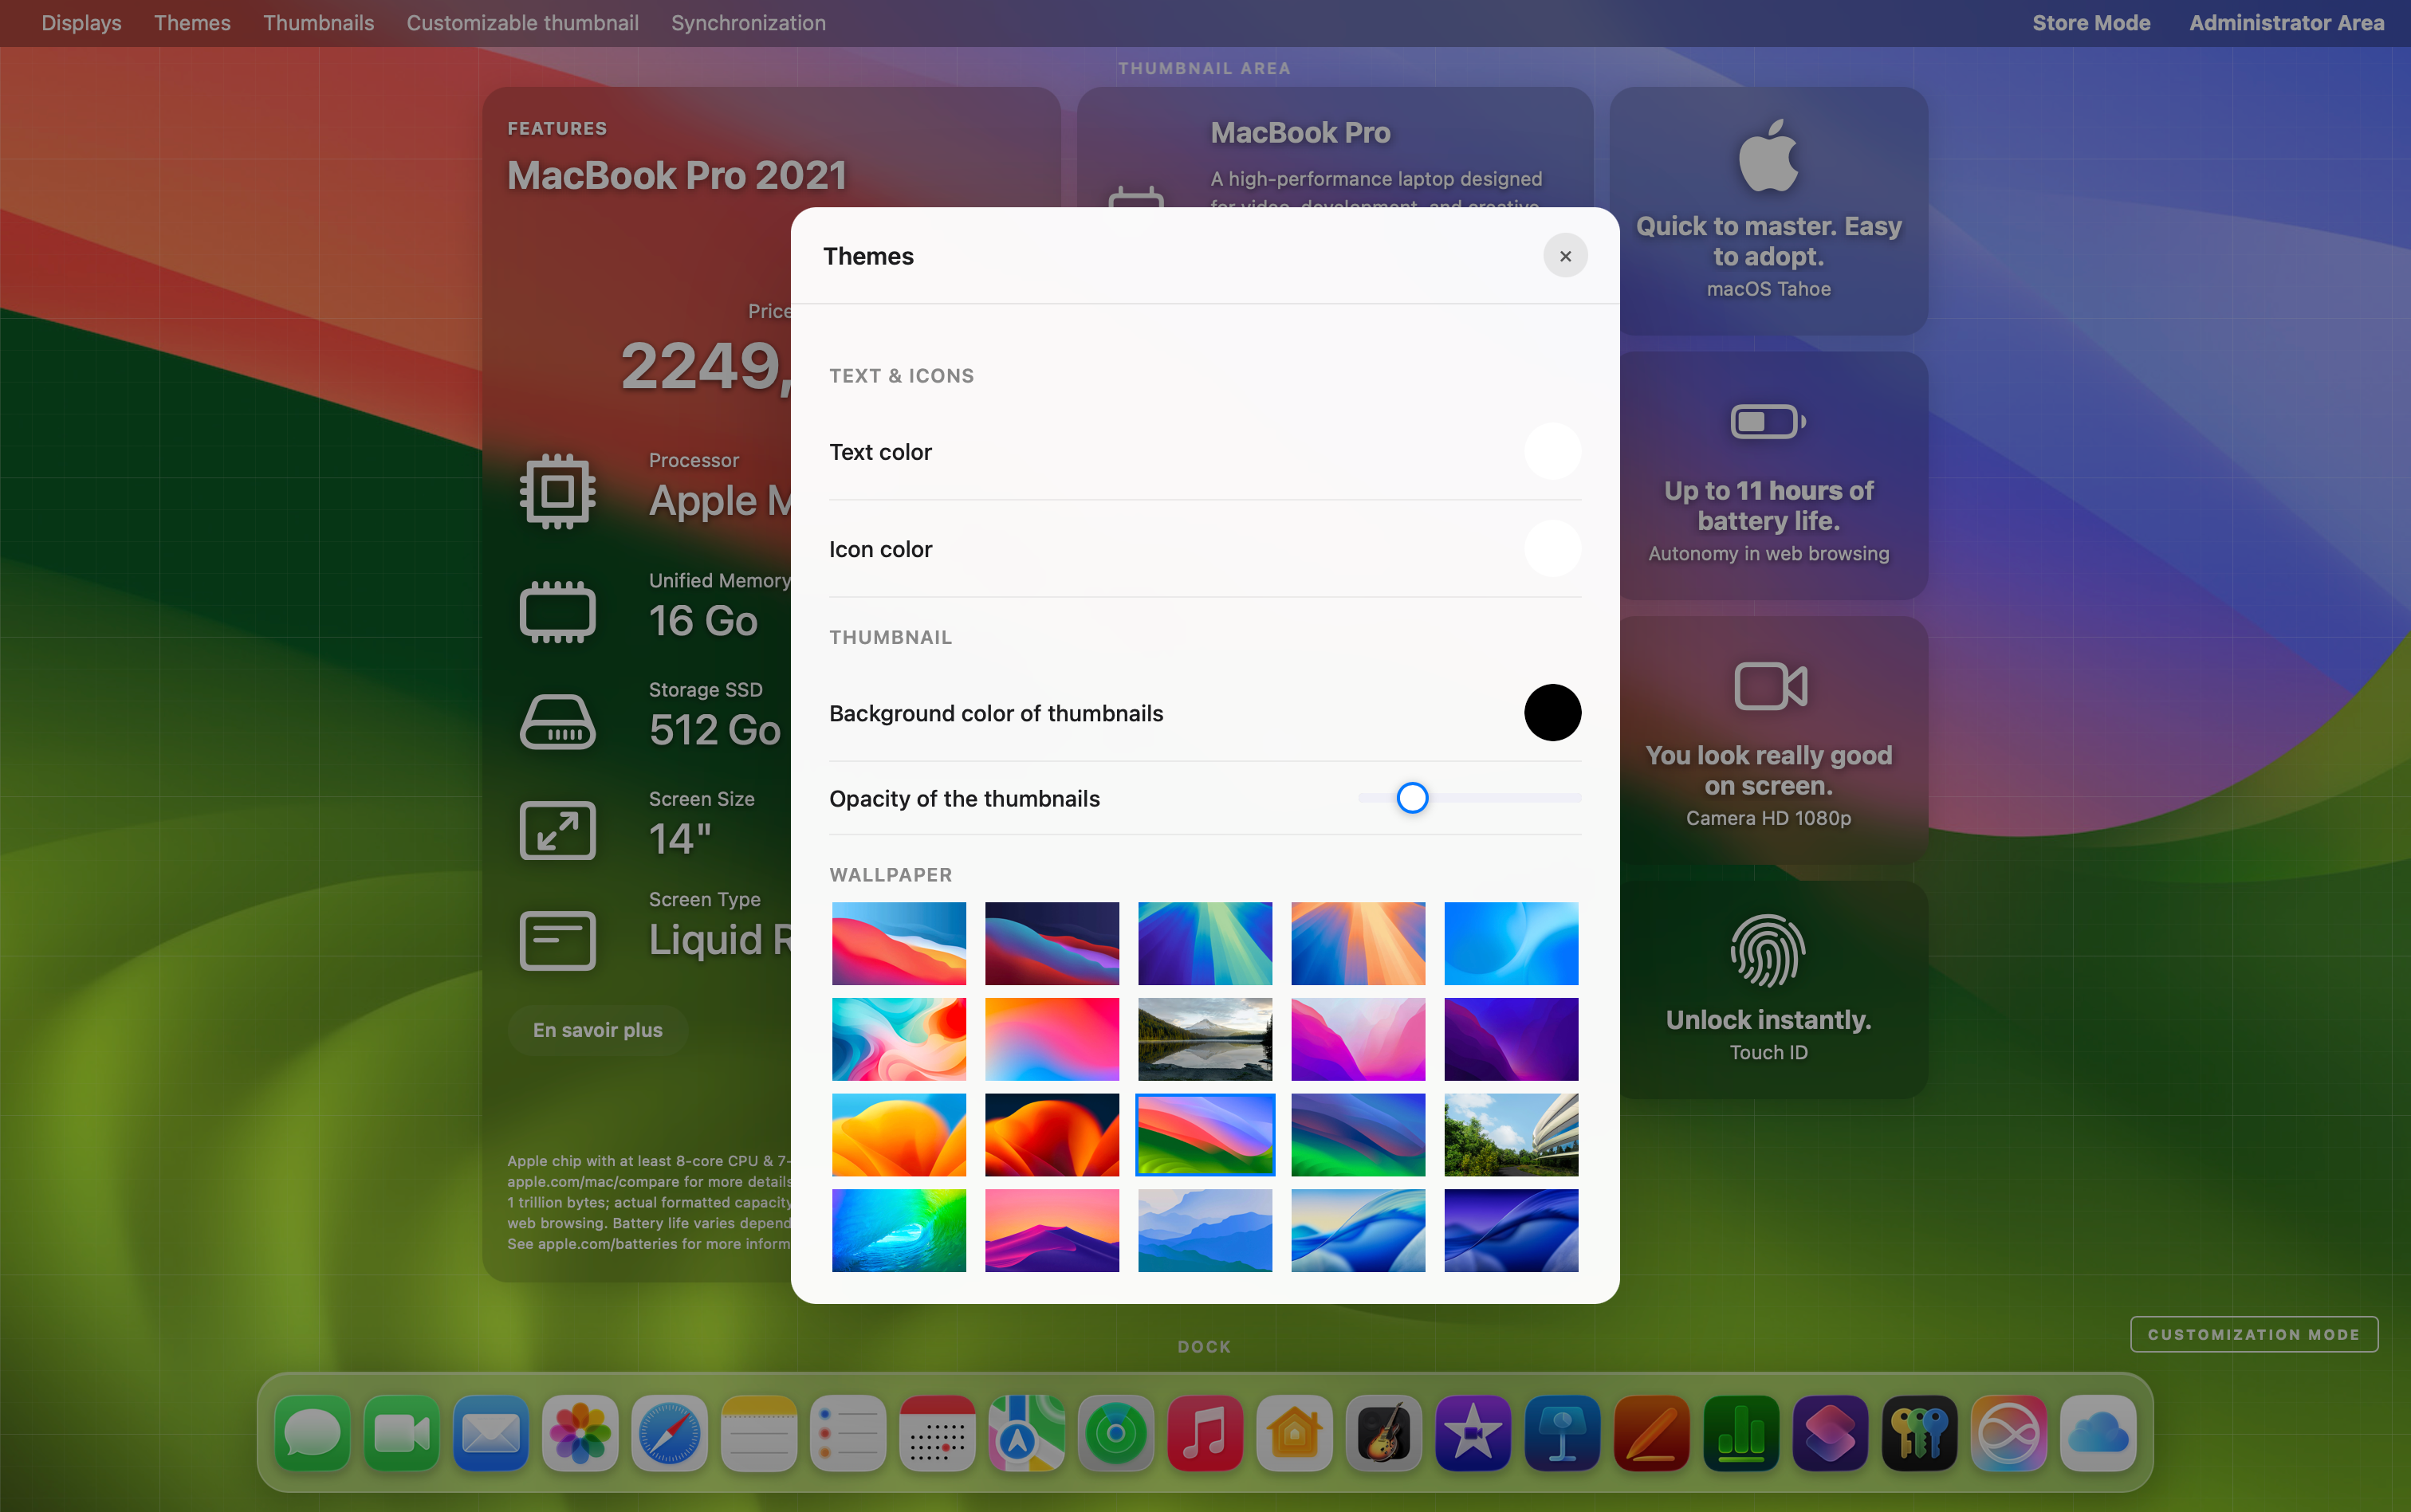Click the Apple logo on macOS Tahoe card
Viewport: 2411px width, 1512px height.
pos(1768,155)
